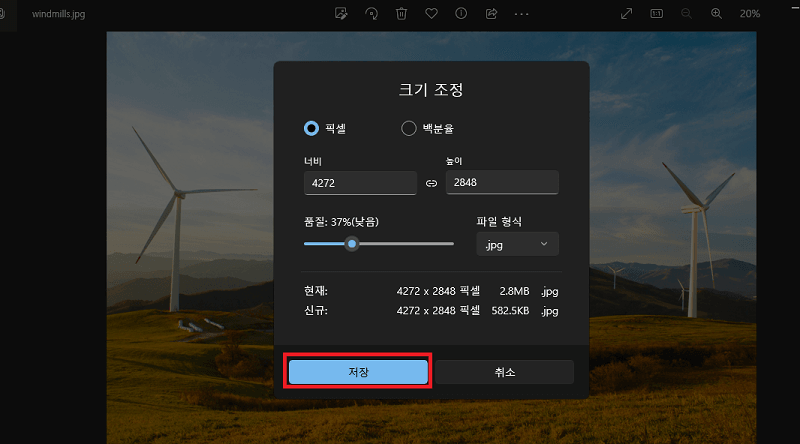Open the edit image tool icon
This screenshot has width=800, height=444.
tap(341, 14)
